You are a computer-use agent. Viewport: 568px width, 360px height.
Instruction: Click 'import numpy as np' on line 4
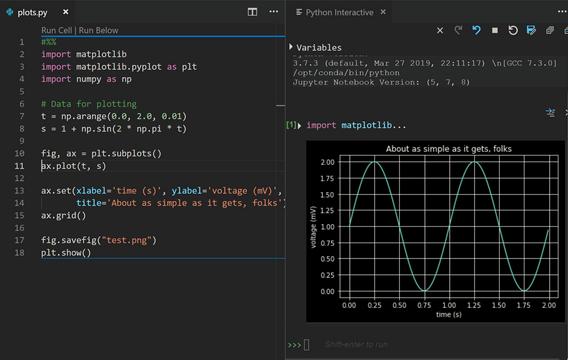pyautogui.click(x=86, y=79)
